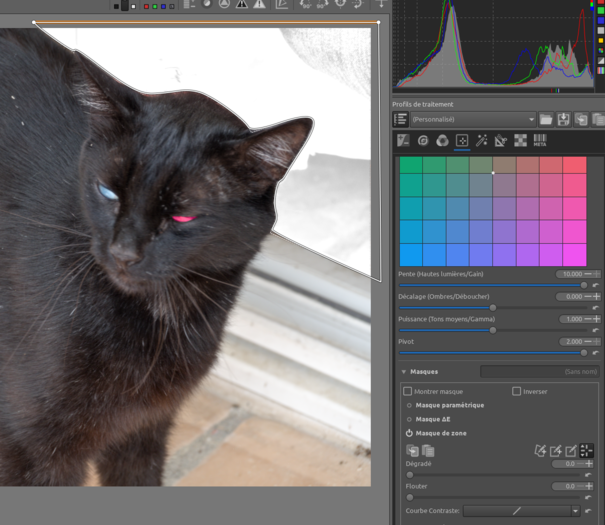Image resolution: width=605 pixels, height=525 pixels.
Task: Expand the Masque paramétrique section
Action: [409, 405]
